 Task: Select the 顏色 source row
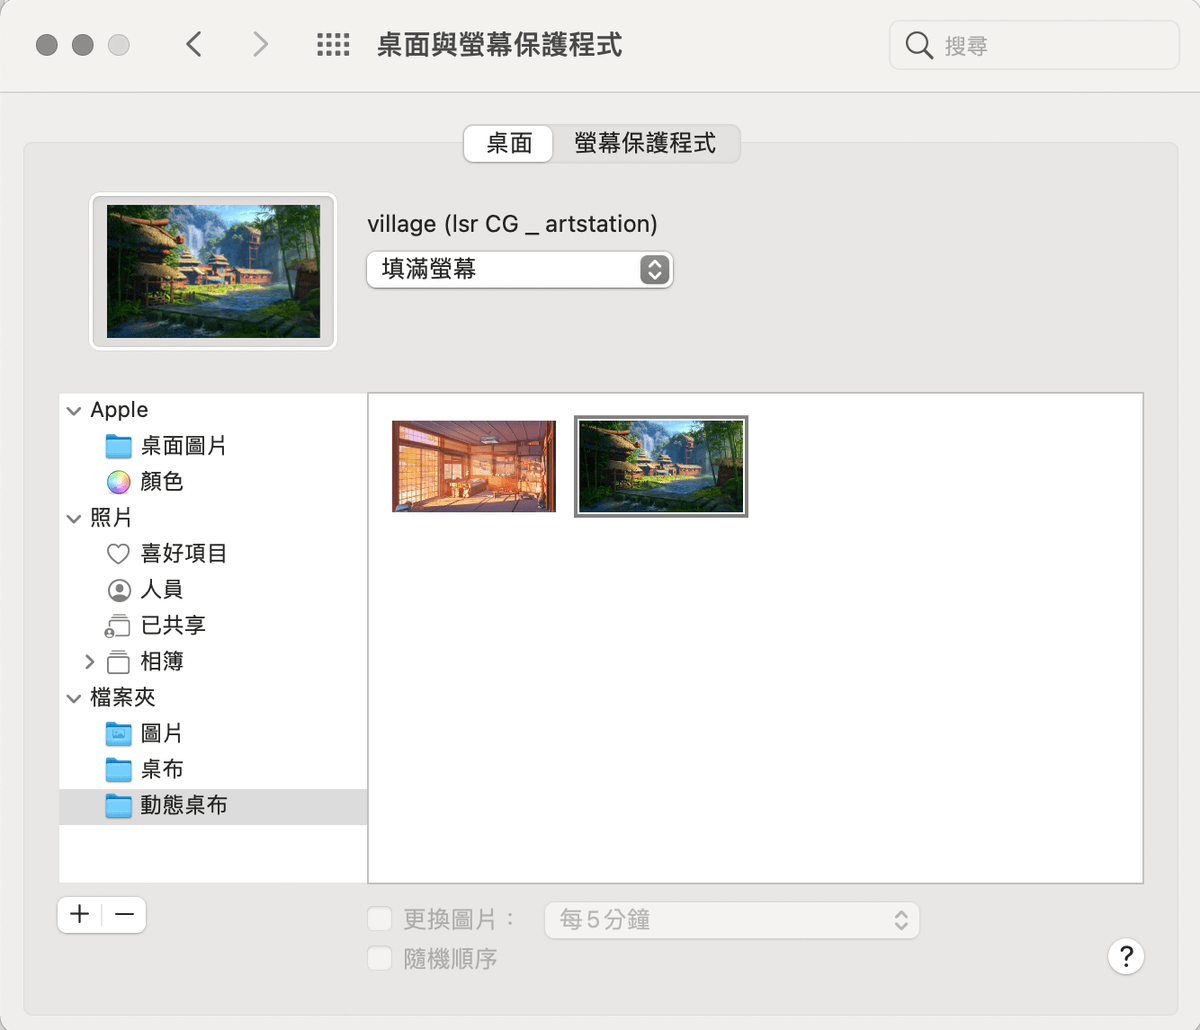213,482
